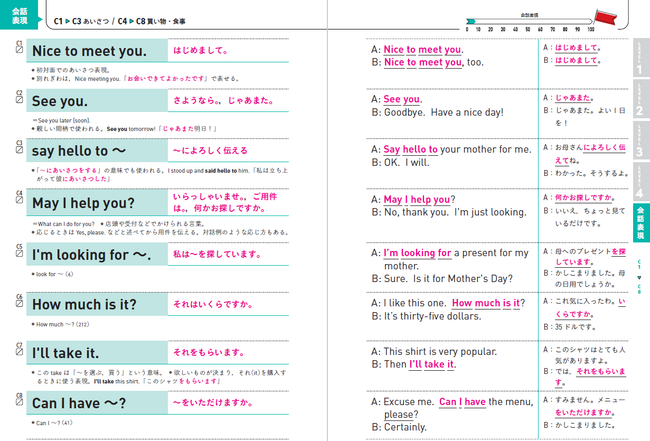Select the heading "May I help you?"
Viewport: 650px width, 441px height.
(x=83, y=203)
